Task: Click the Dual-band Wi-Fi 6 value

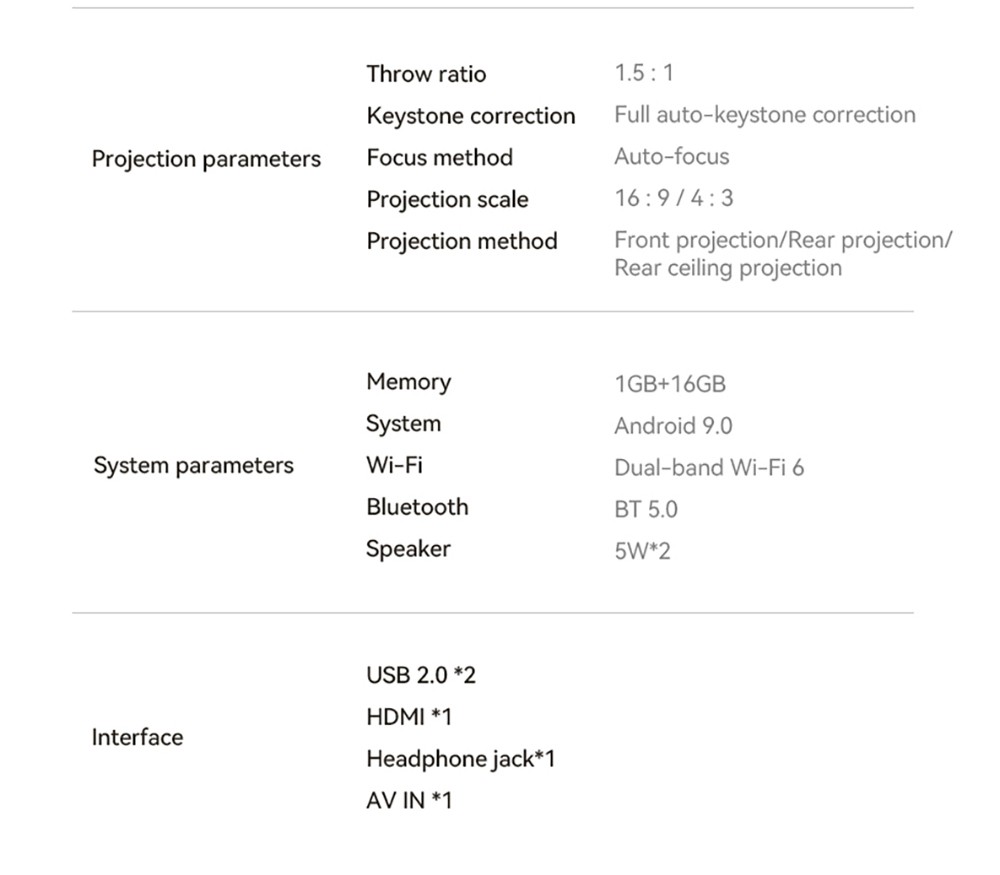Action: pyautogui.click(x=708, y=467)
